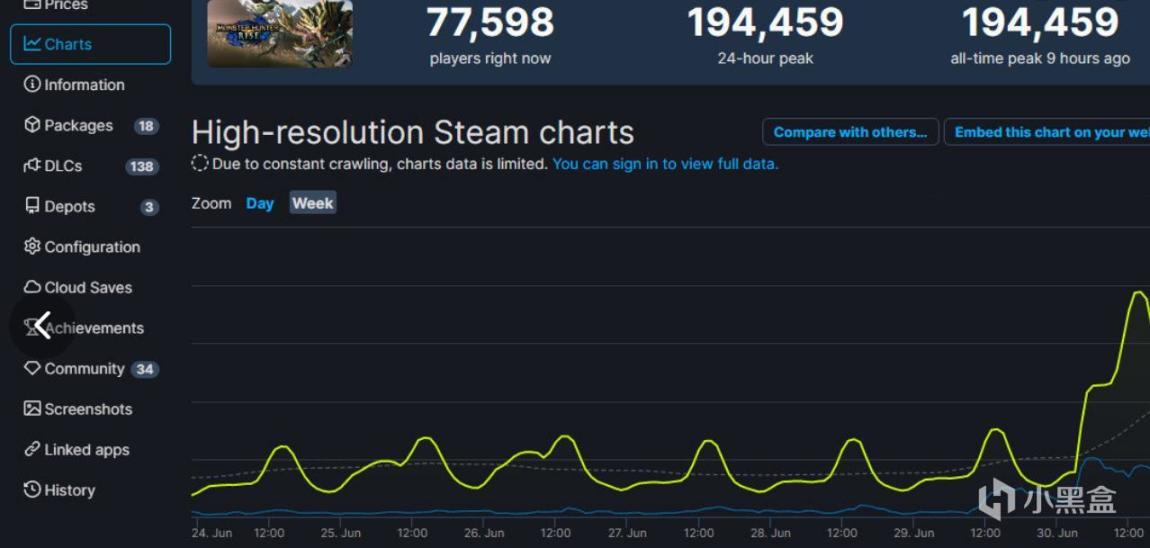Open the Charts sidebar tab

coord(90,44)
